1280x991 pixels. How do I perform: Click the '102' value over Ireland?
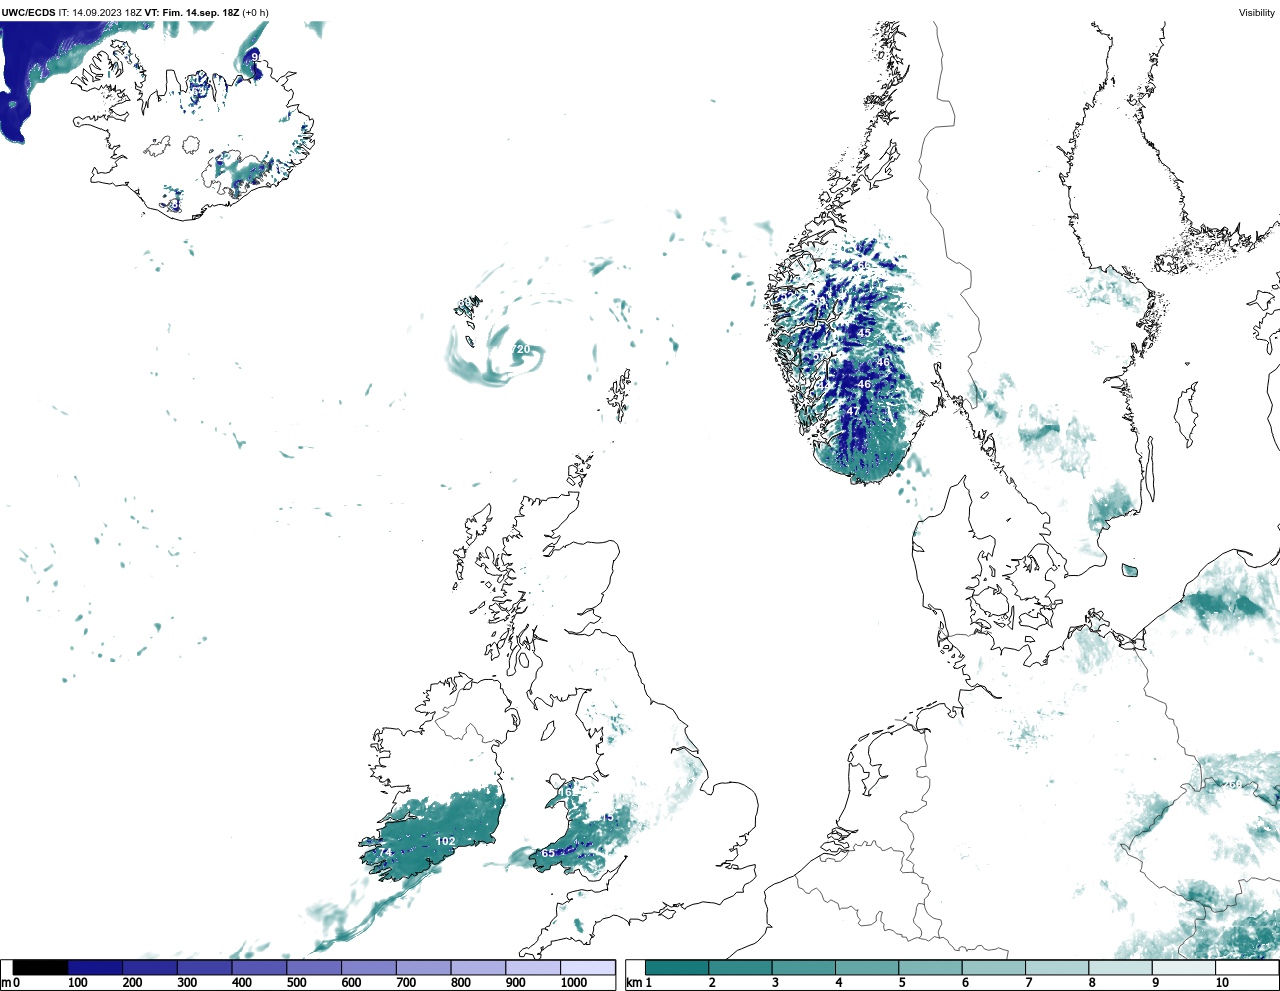[x=445, y=841]
